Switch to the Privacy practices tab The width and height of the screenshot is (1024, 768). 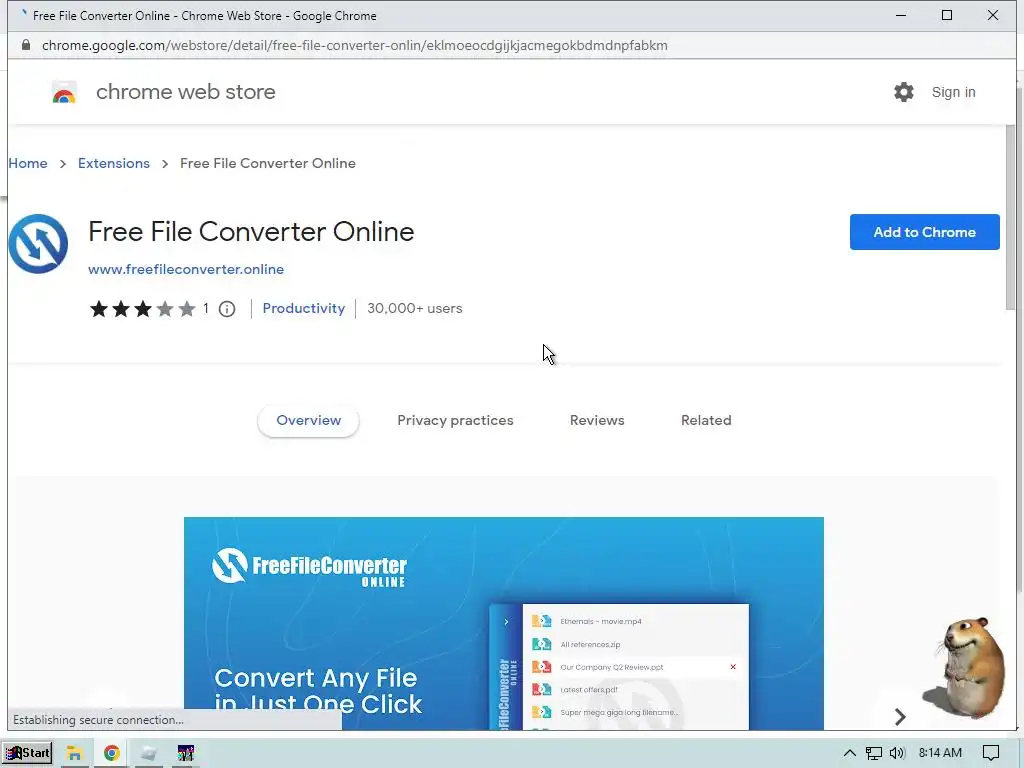455,421
